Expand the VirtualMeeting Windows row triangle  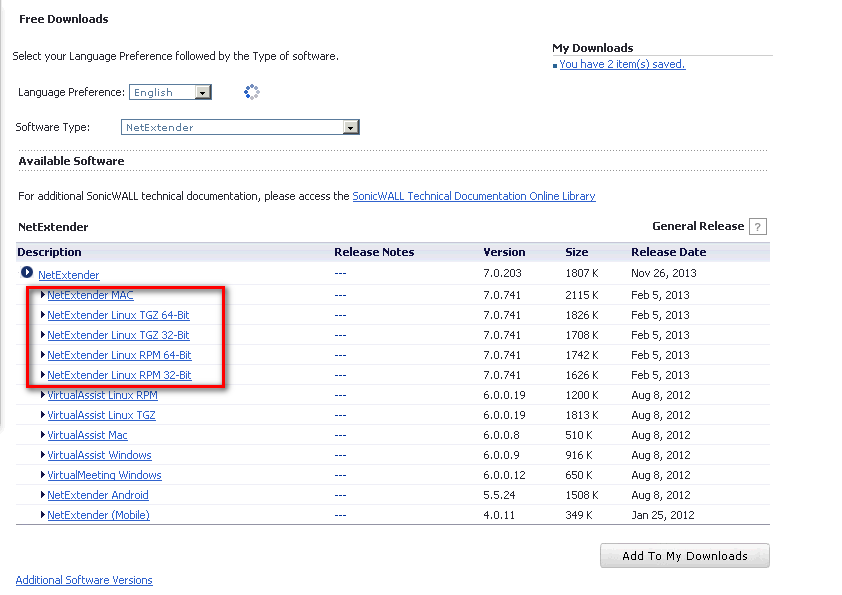(x=43, y=475)
